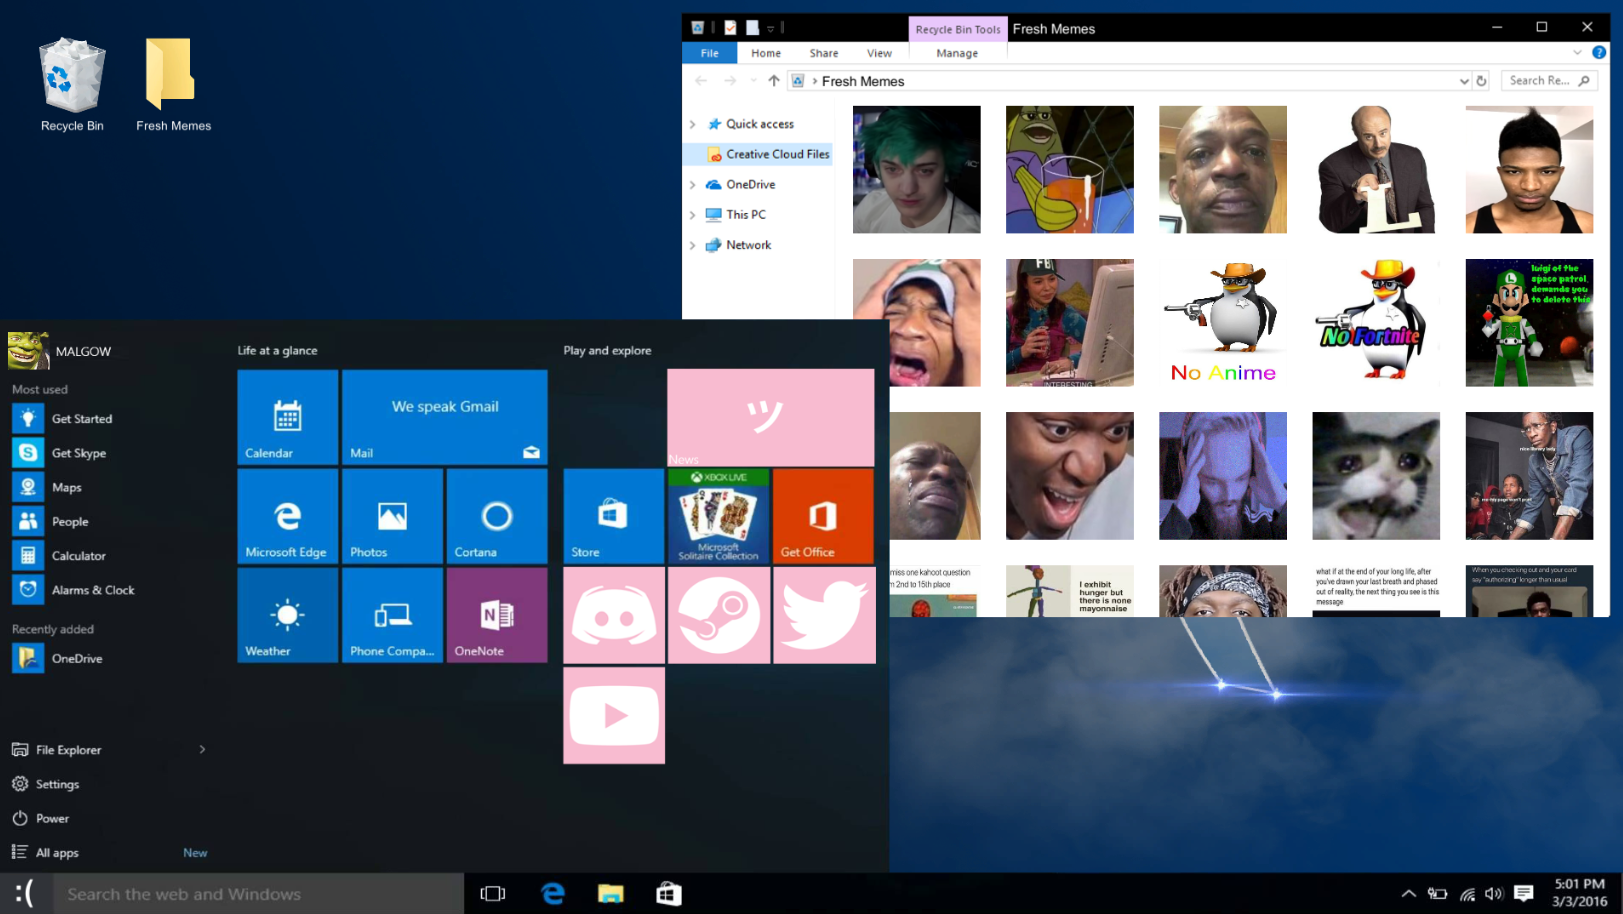Launch the Twitter tile

point(823,615)
